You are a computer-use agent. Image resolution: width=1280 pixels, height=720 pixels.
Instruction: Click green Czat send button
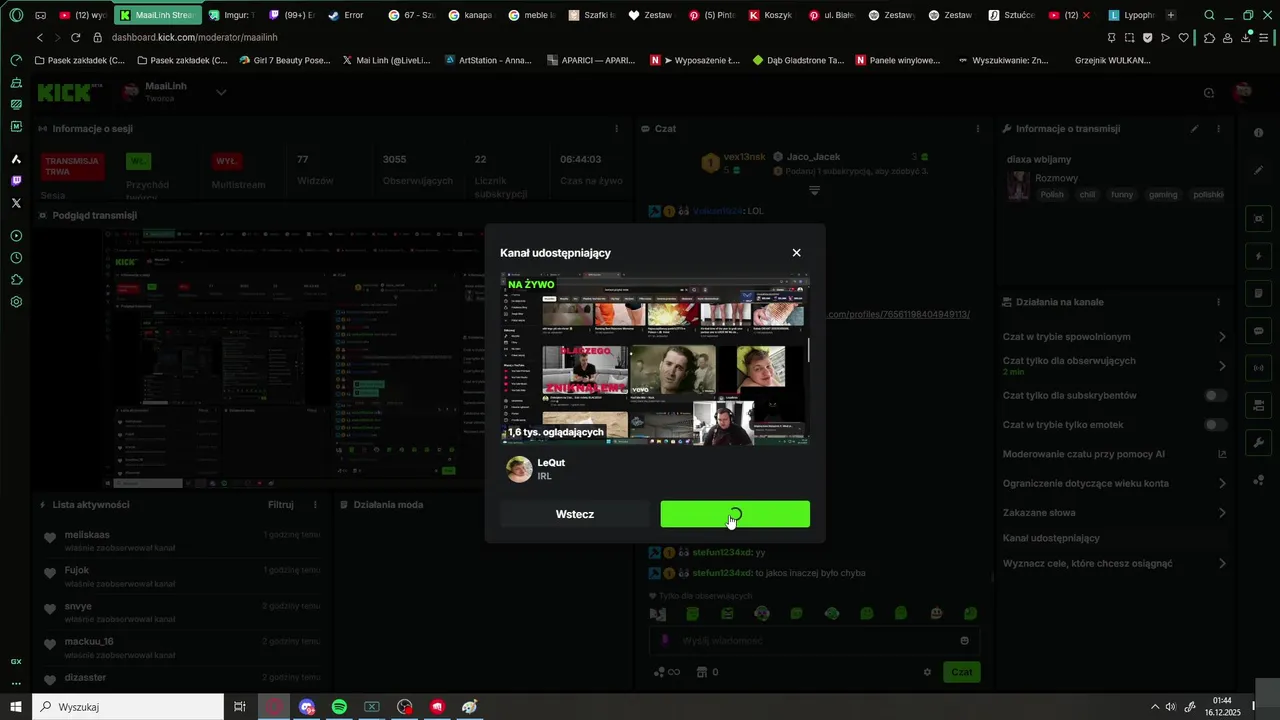(962, 672)
